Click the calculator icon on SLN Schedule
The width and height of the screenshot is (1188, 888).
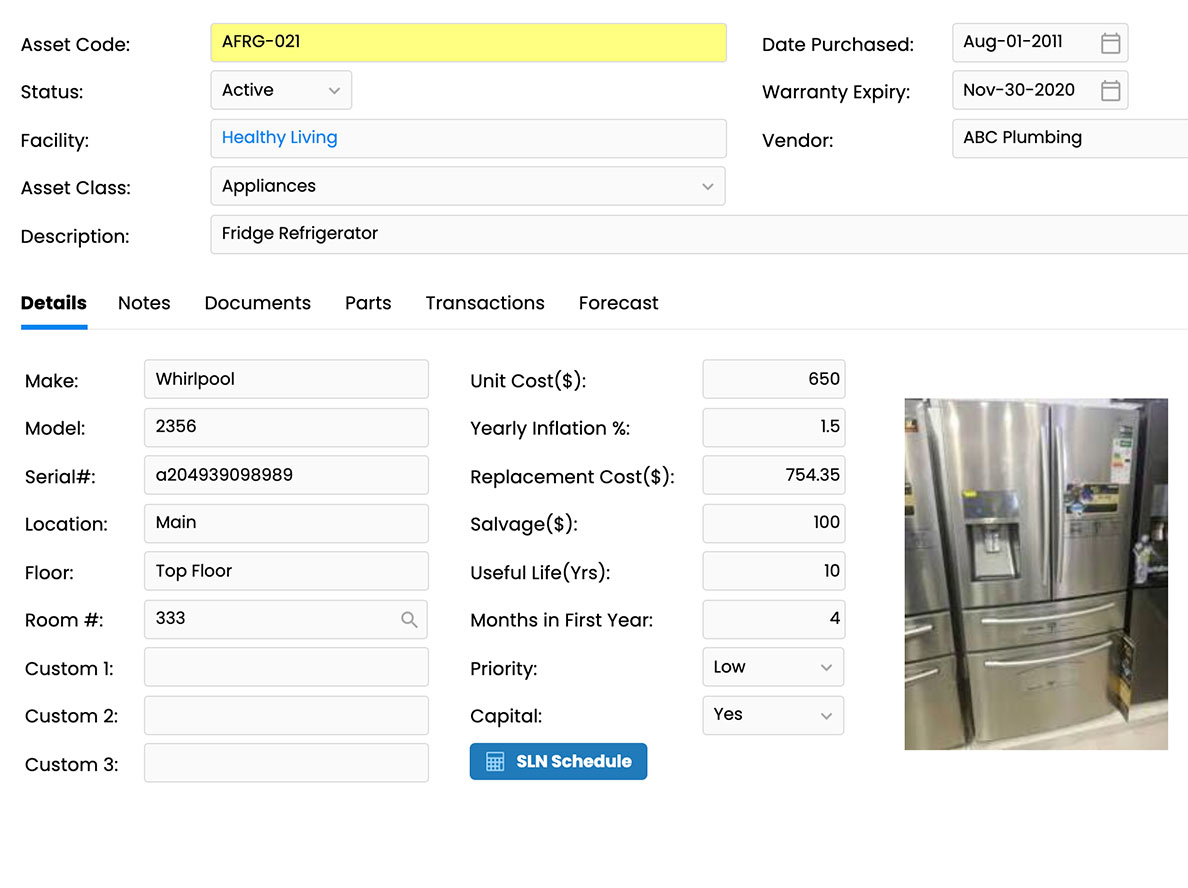pos(495,761)
